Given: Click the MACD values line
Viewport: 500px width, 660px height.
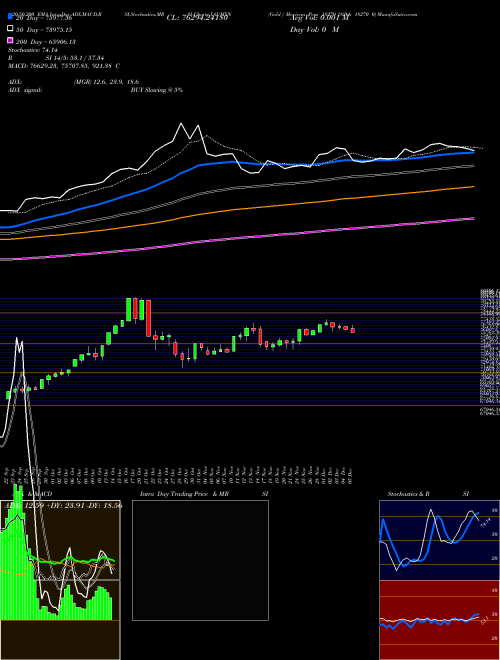Looking at the screenshot, I should click(x=64, y=66).
